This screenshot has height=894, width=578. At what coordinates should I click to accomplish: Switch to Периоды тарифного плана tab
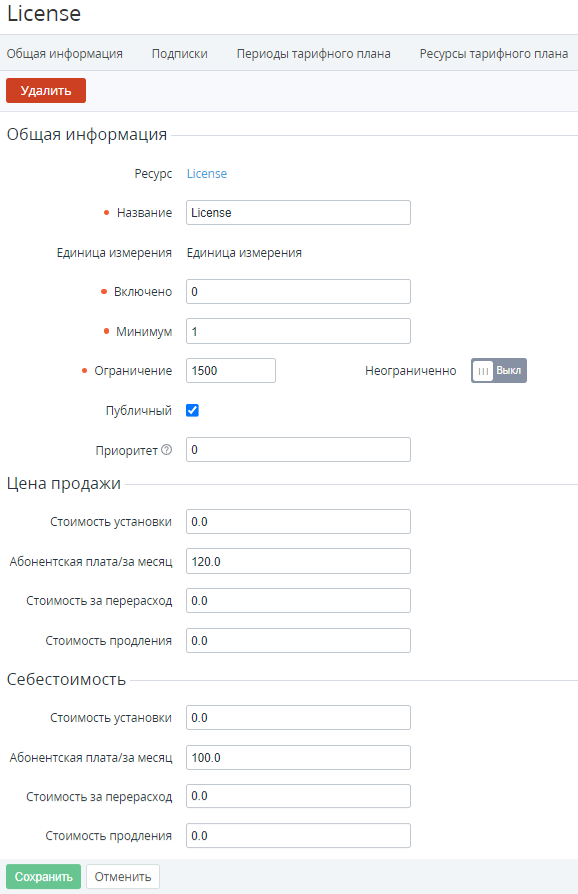tap(314, 54)
